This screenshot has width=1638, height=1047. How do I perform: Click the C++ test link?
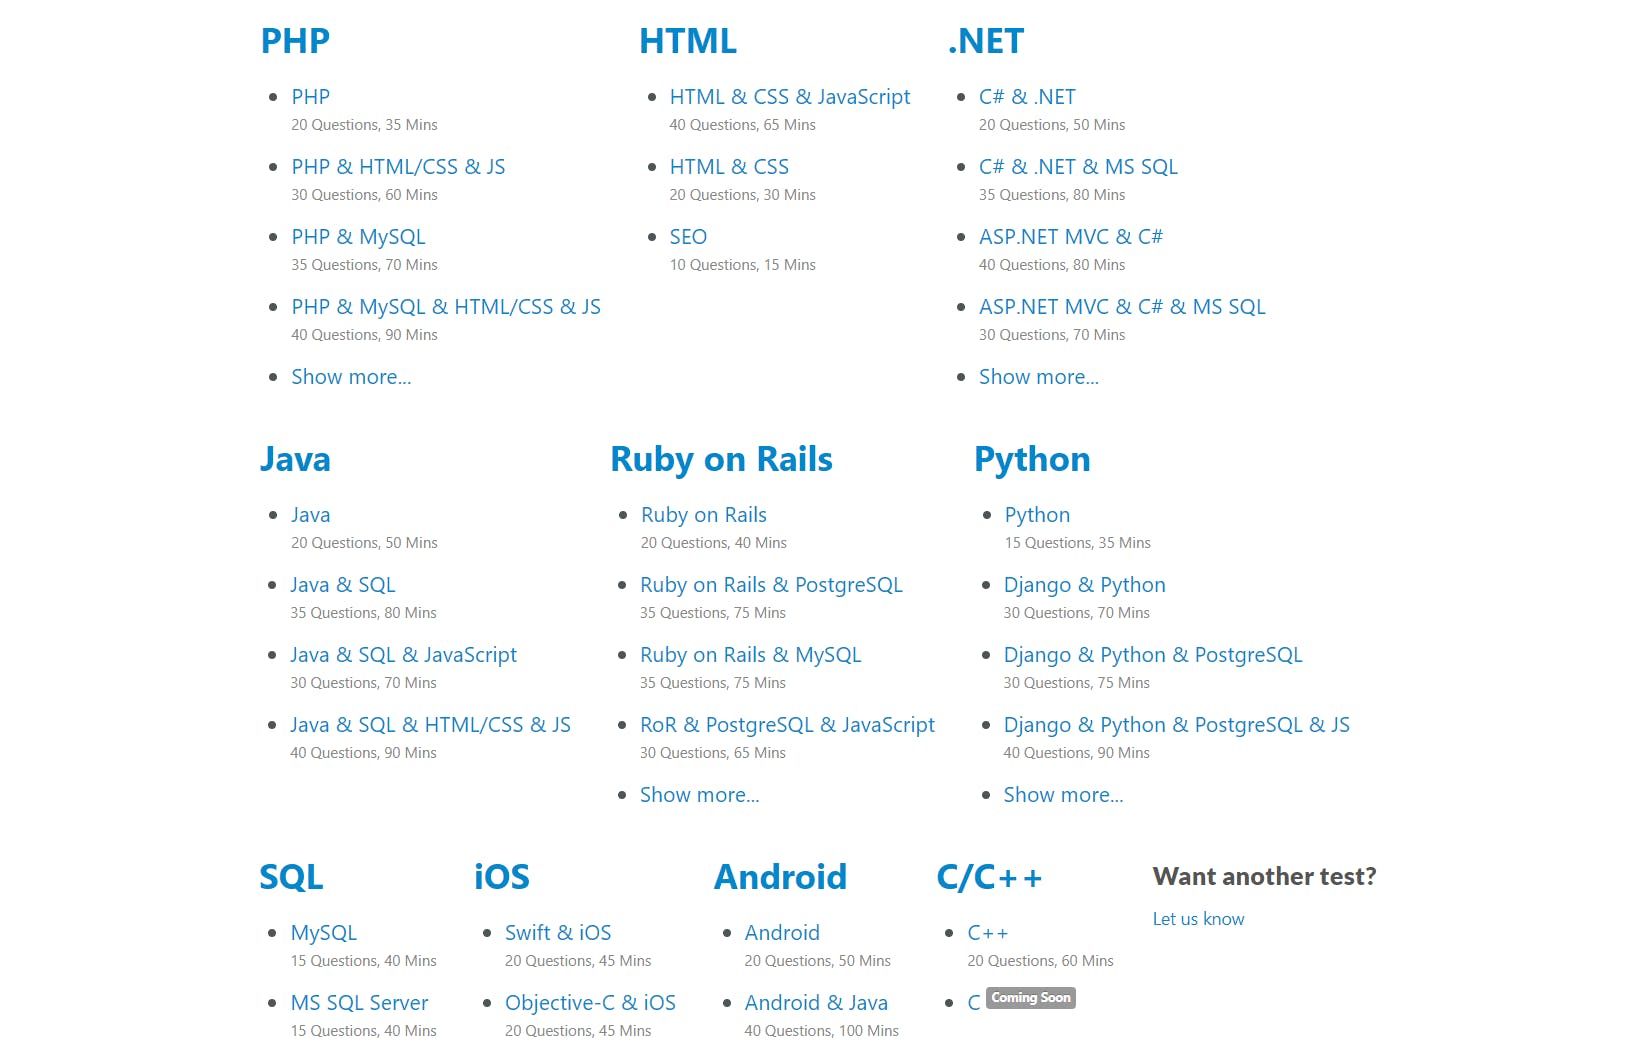[x=987, y=933]
